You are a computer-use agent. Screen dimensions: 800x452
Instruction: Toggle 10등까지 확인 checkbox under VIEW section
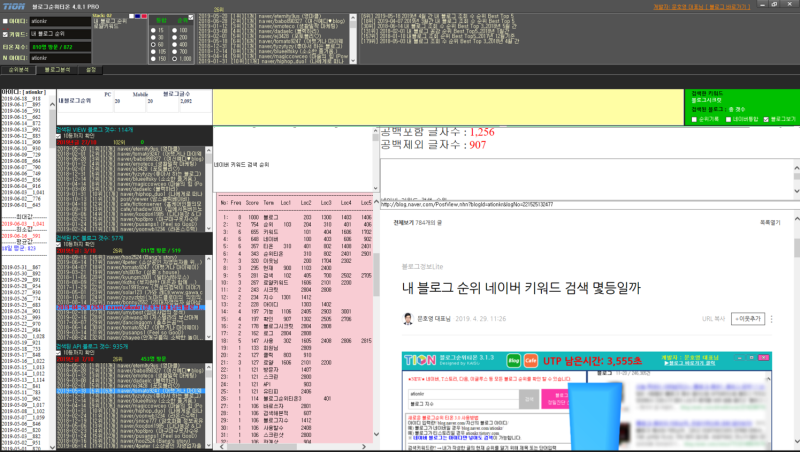coord(59,136)
